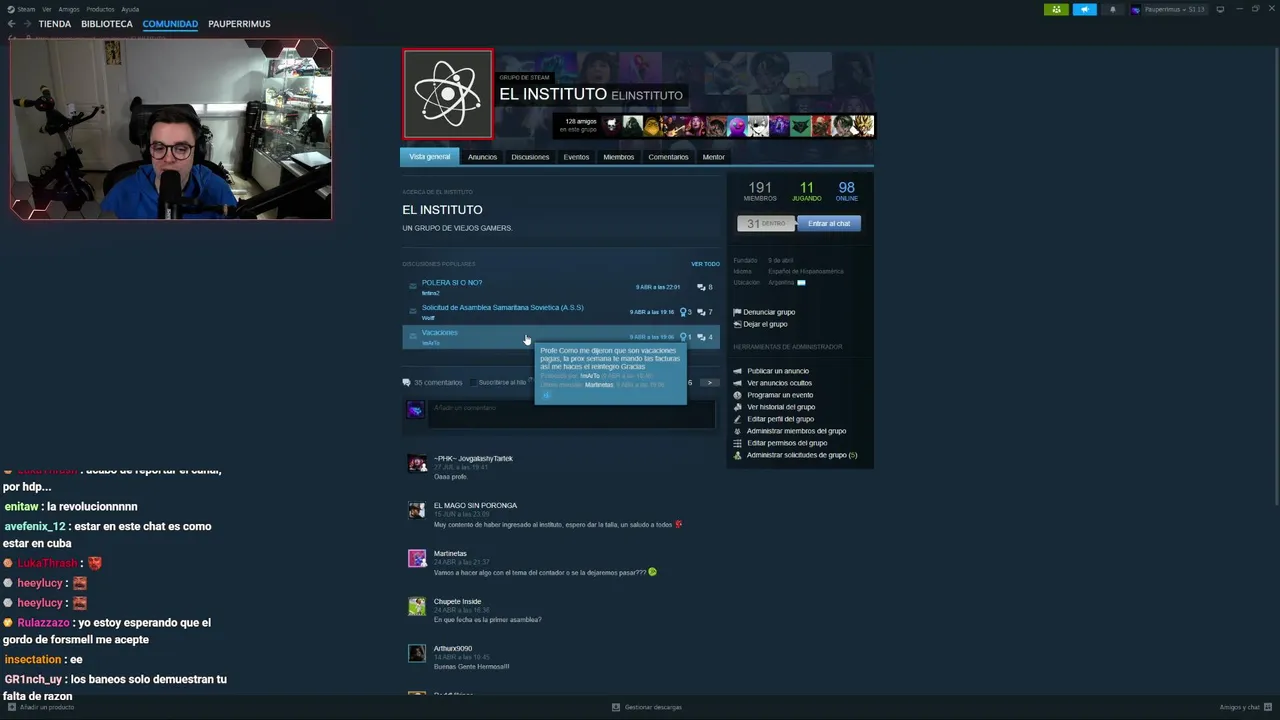
Task: Click the icon beside Ver historial del grupo
Action: (x=737, y=407)
